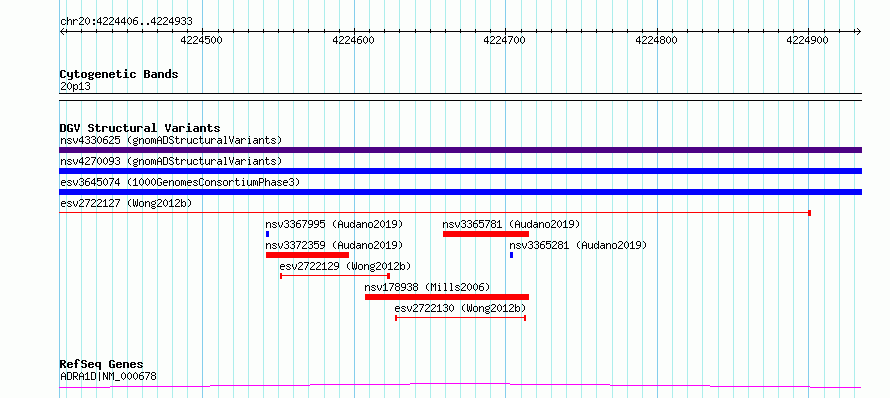
Task: Select the small blue nsv3367995 marker
Action: click(267, 234)
